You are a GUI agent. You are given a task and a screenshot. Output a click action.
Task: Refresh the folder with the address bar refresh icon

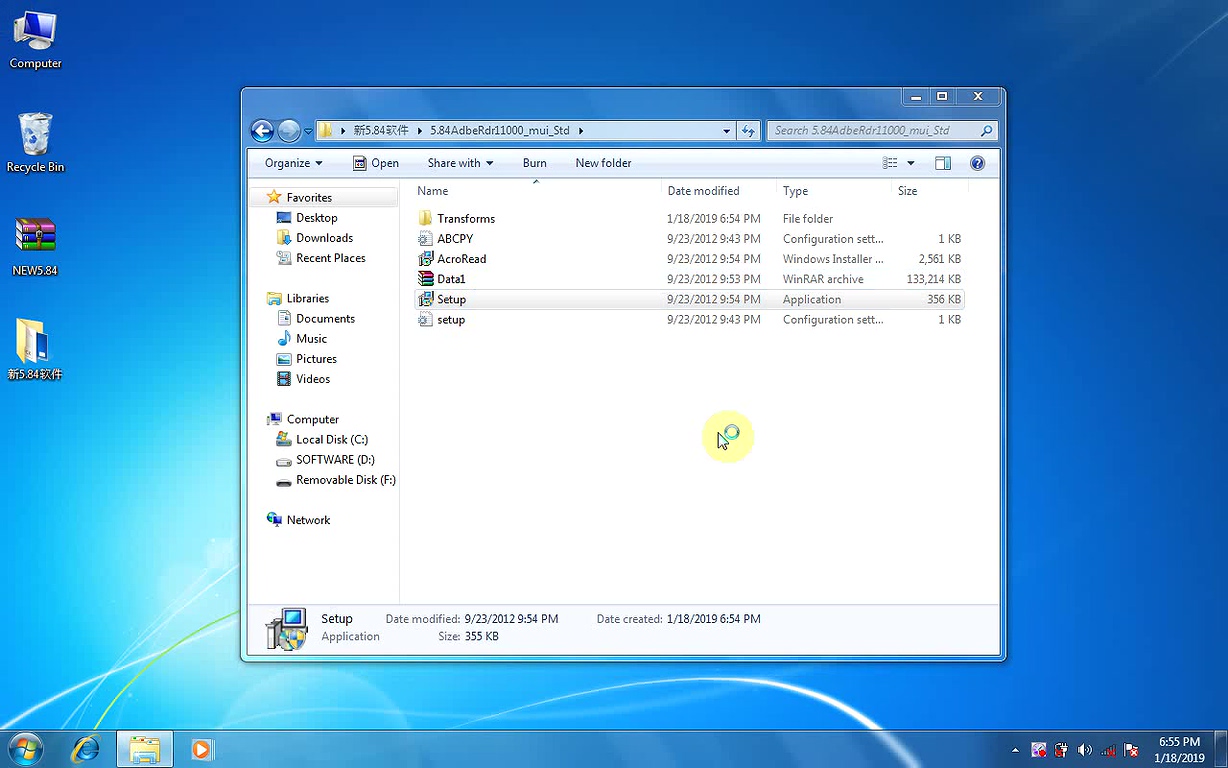(x=748, y=130)
